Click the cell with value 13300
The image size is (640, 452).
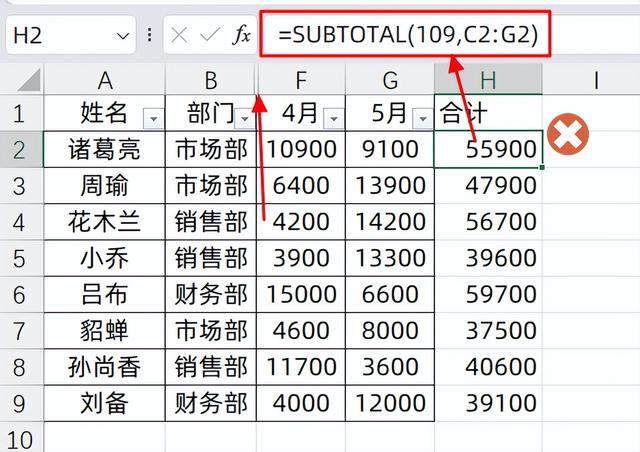click(x=390, y=258)
